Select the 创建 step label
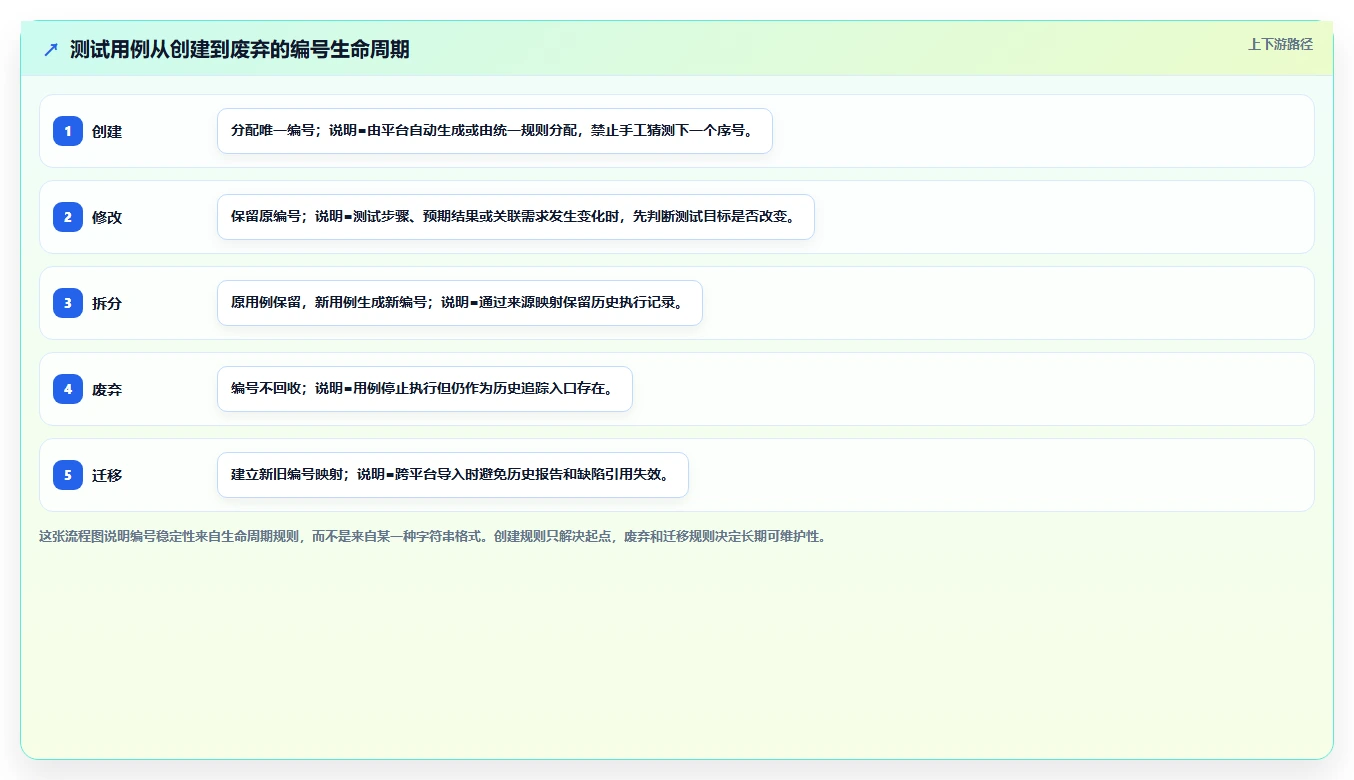The image size is (1354, 780). 107,131
